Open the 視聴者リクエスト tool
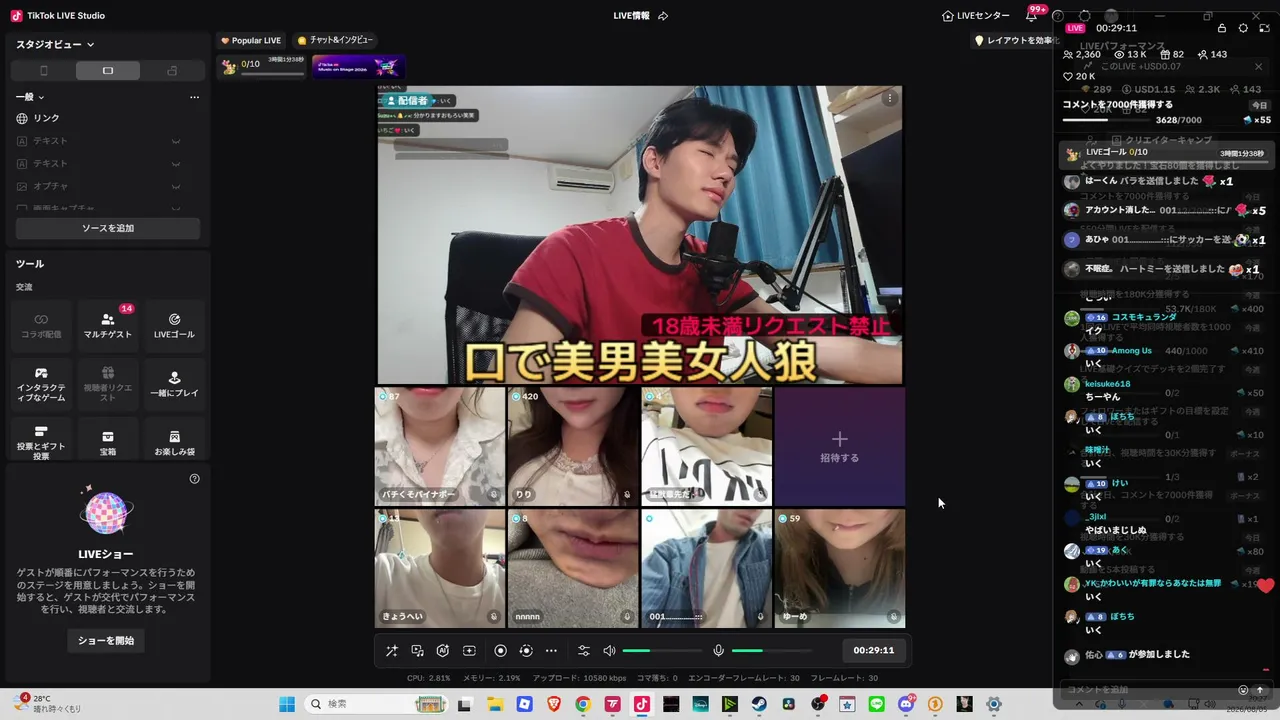The image size is (1280, 720). (x=108, y=385)
